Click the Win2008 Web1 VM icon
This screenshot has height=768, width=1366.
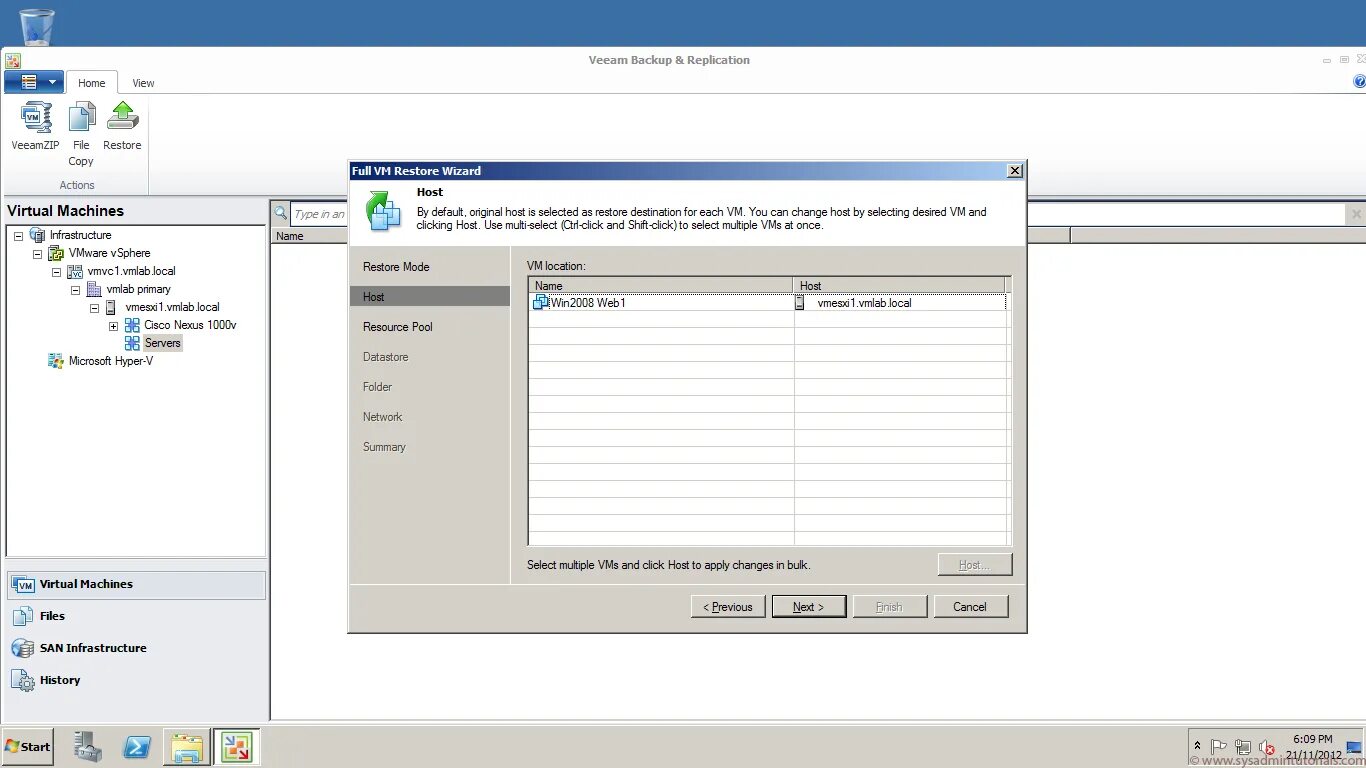[x=541, y=302]
